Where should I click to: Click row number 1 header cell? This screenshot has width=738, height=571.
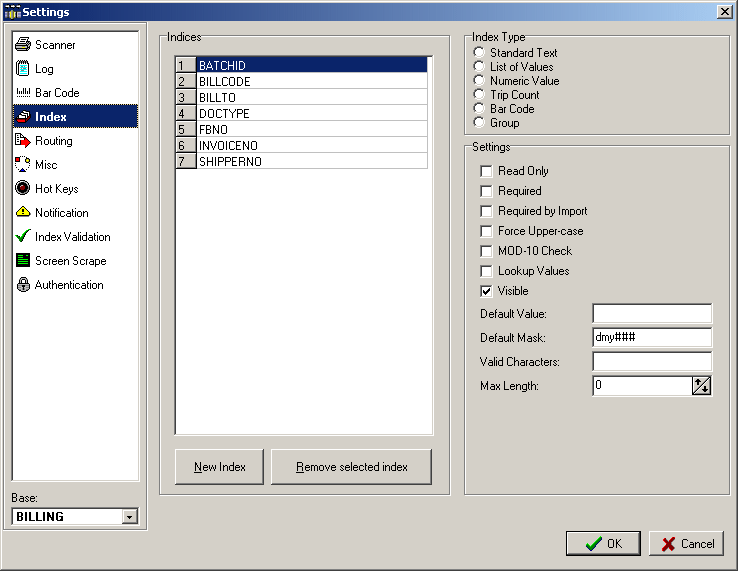click(185, 65)
